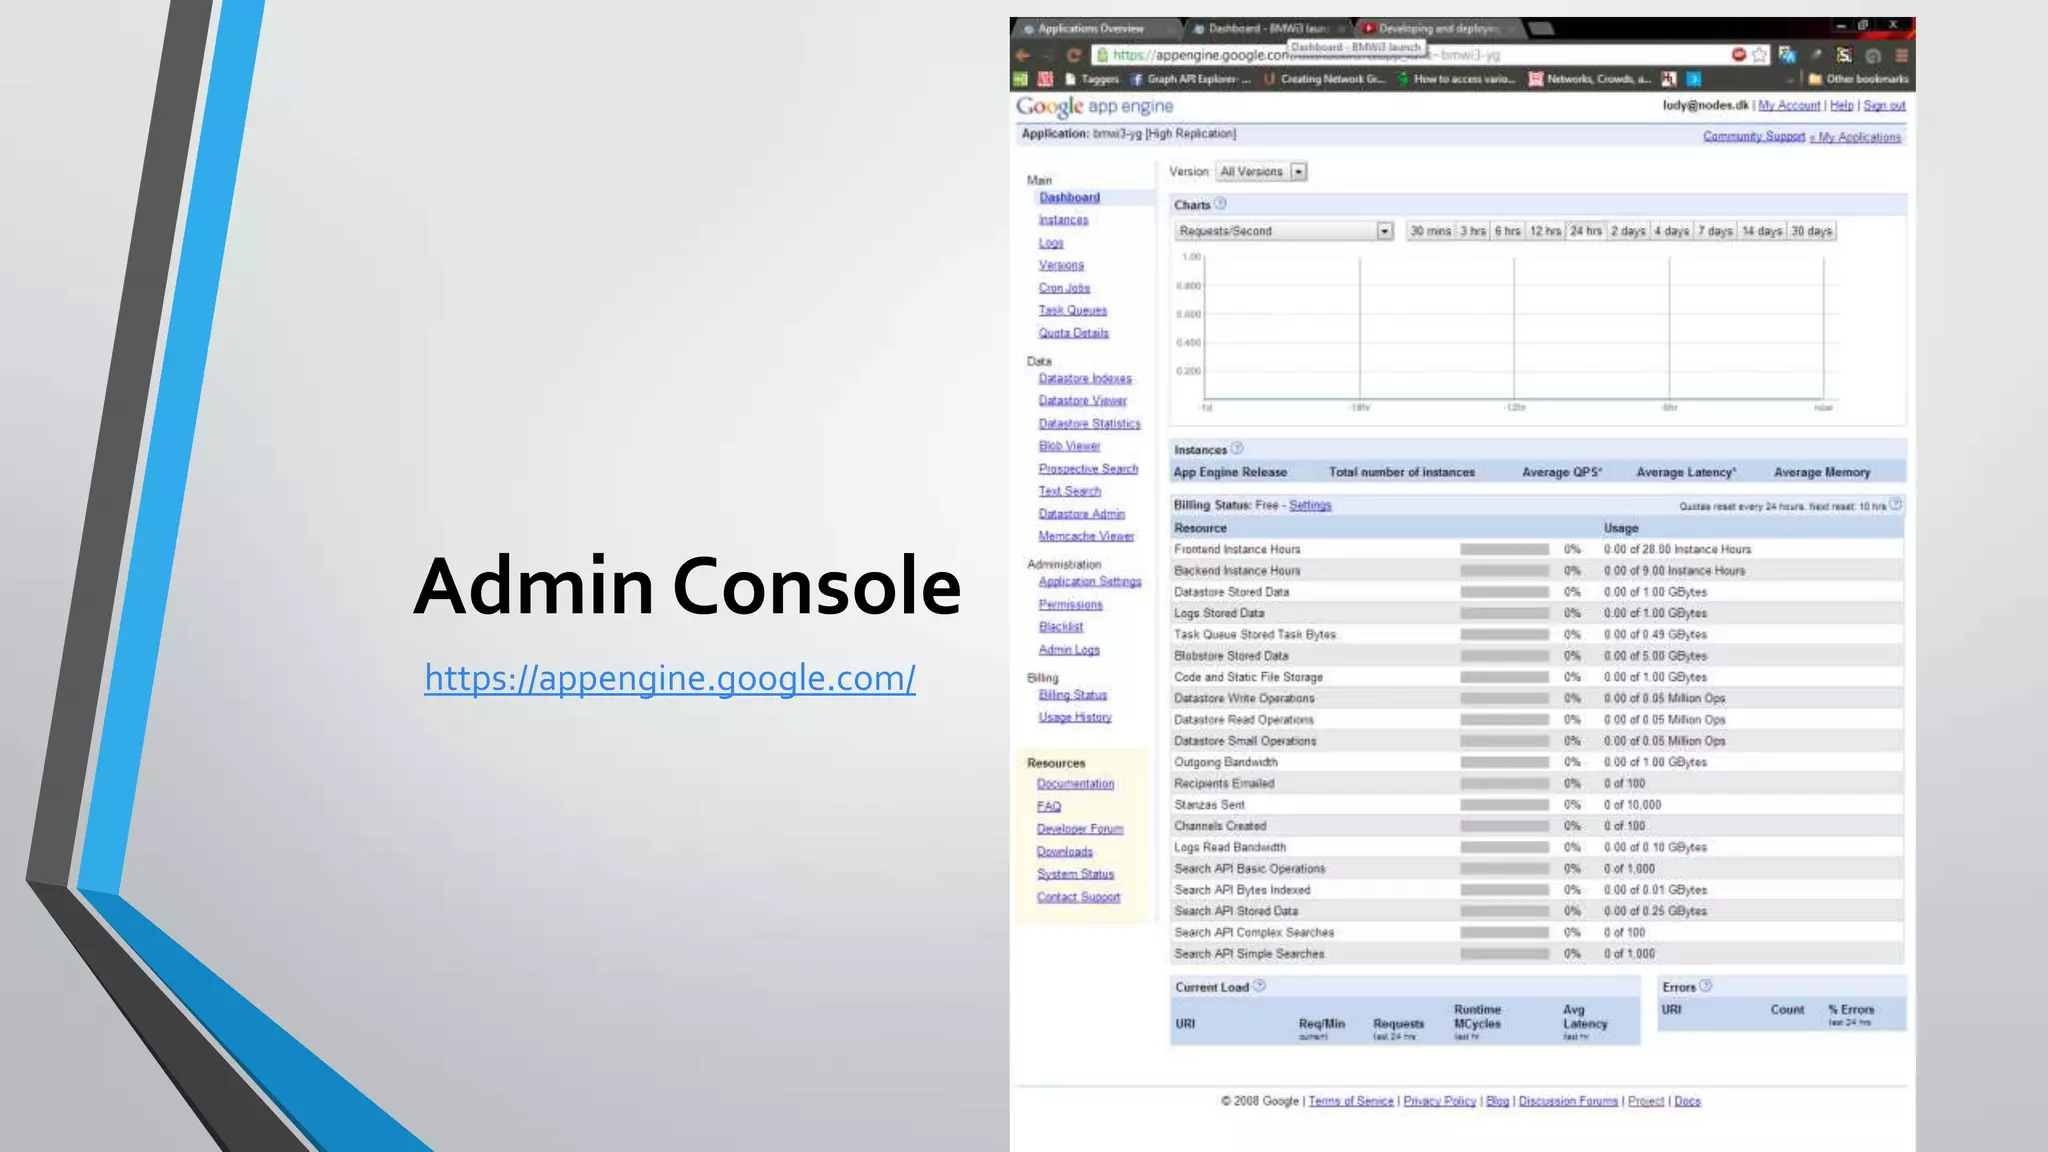Select the 30 days chart range

pos(1812,231)
